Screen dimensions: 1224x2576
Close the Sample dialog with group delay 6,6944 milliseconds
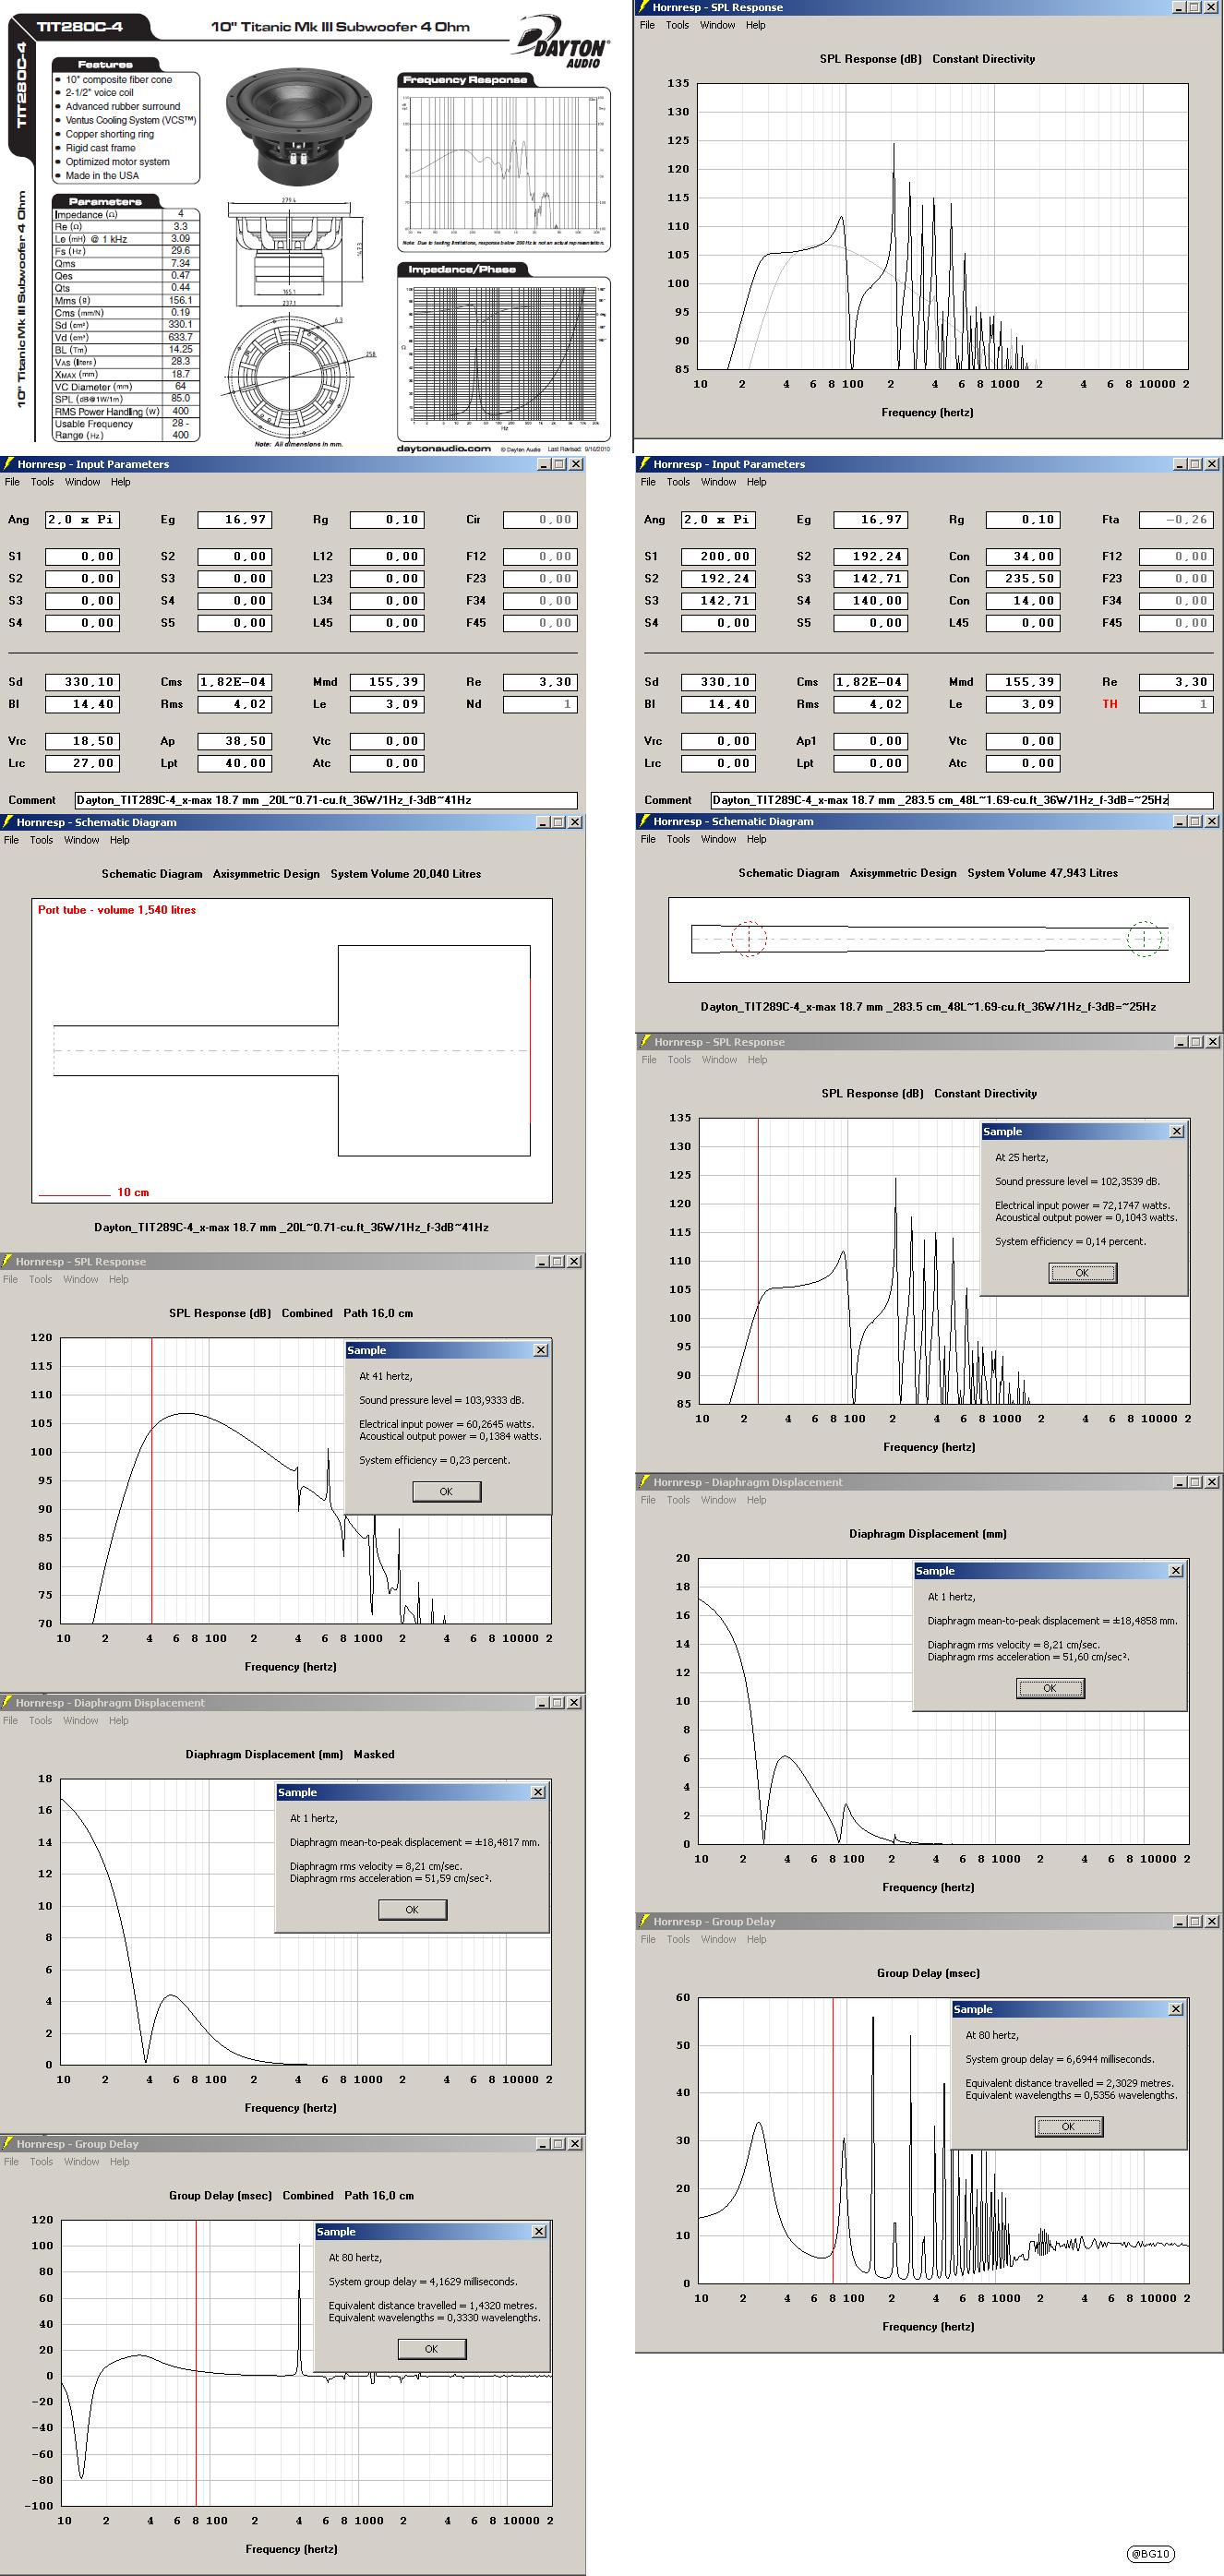point(1176,2009)
